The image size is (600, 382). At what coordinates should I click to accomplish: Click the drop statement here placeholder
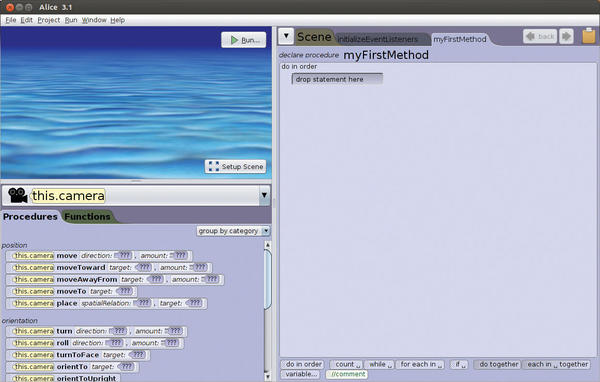pyautogui.click(x=337, y=79)
